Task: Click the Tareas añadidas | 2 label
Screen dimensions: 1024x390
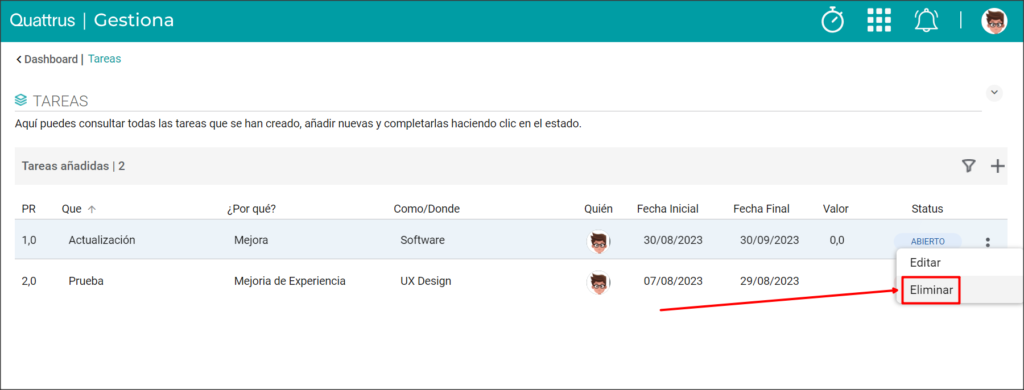Action: point(73,166)
